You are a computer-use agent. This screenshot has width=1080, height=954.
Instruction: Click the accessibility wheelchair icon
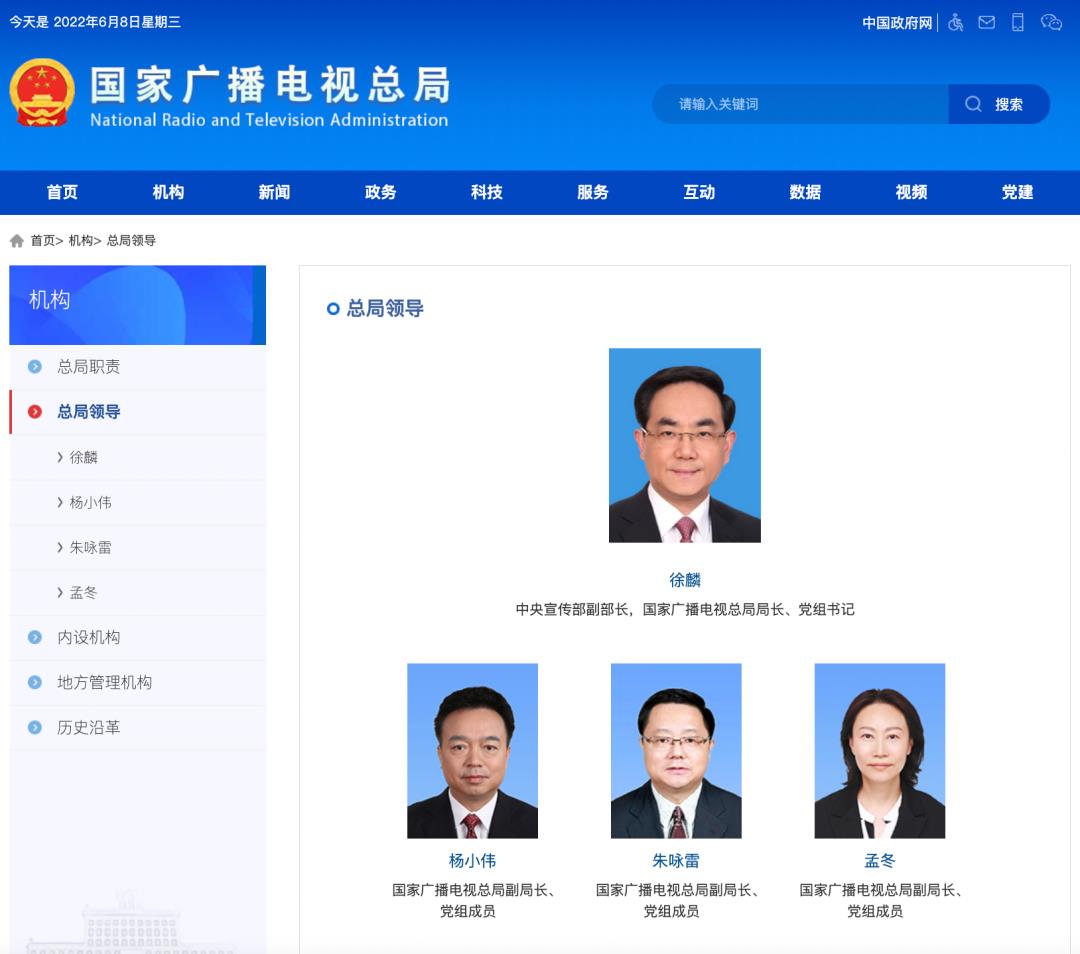955,22
